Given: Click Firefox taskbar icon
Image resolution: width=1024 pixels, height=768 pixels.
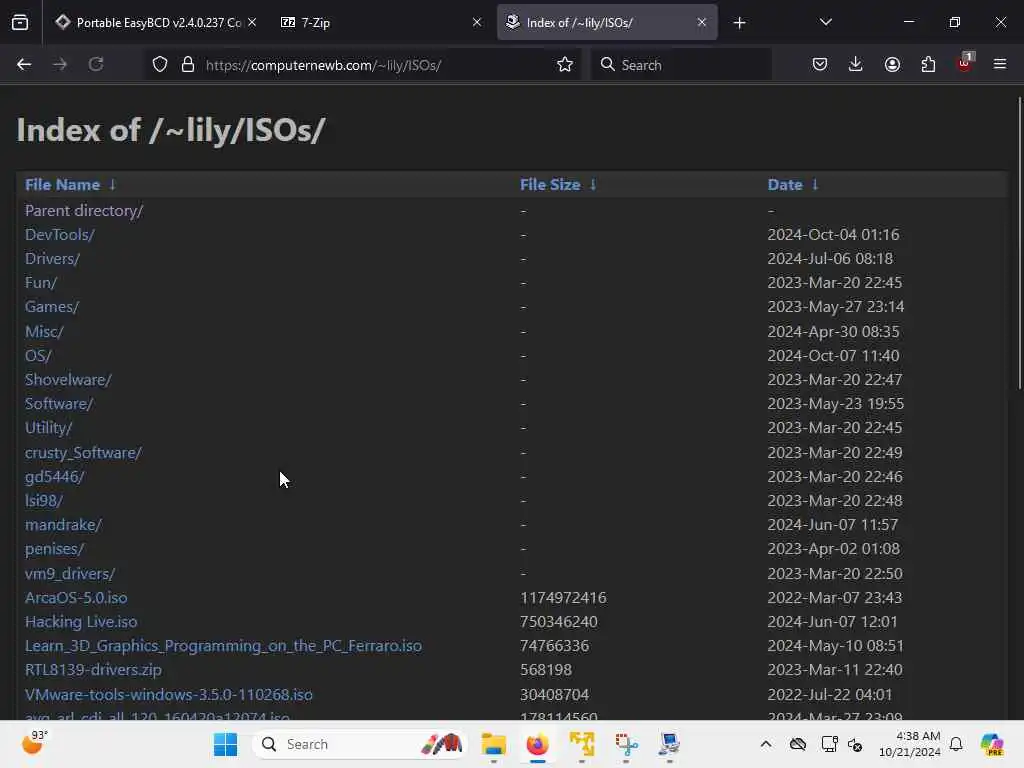Looking at the screenshot, I should click(x=537, y=744).
